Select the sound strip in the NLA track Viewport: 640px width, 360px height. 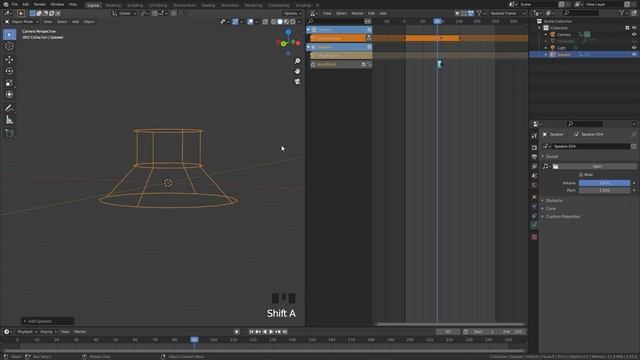point(440,64)
